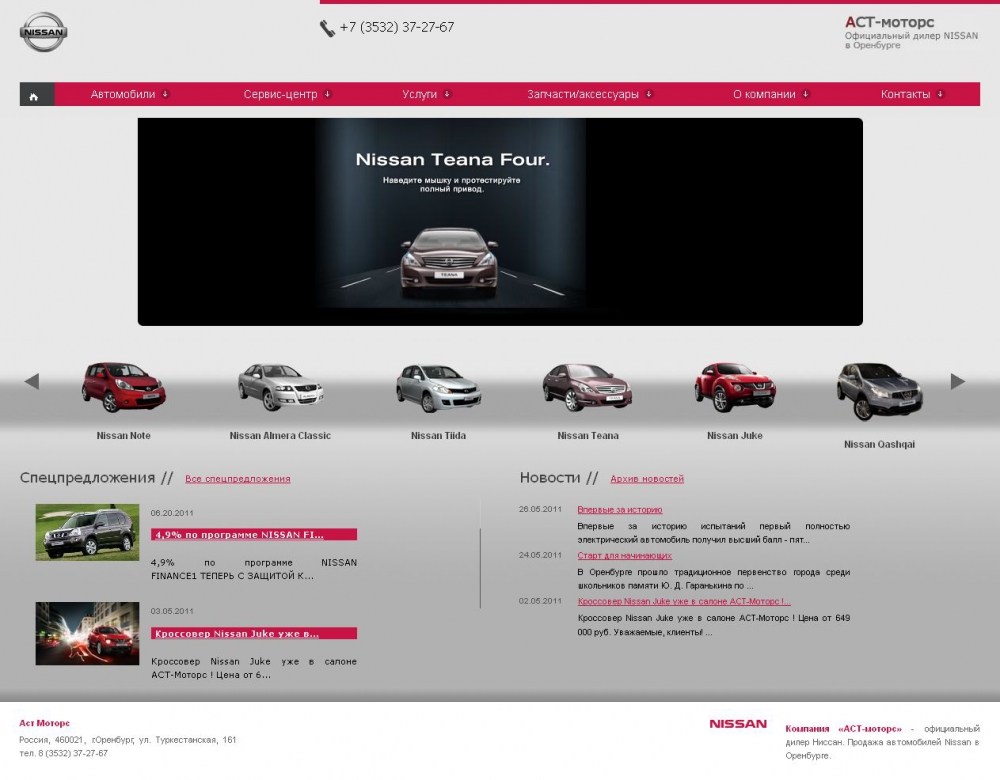This screenshot has height=780, width=1000.
Task: Click the Nissan Qashqai label
Action: click(879, 445)
